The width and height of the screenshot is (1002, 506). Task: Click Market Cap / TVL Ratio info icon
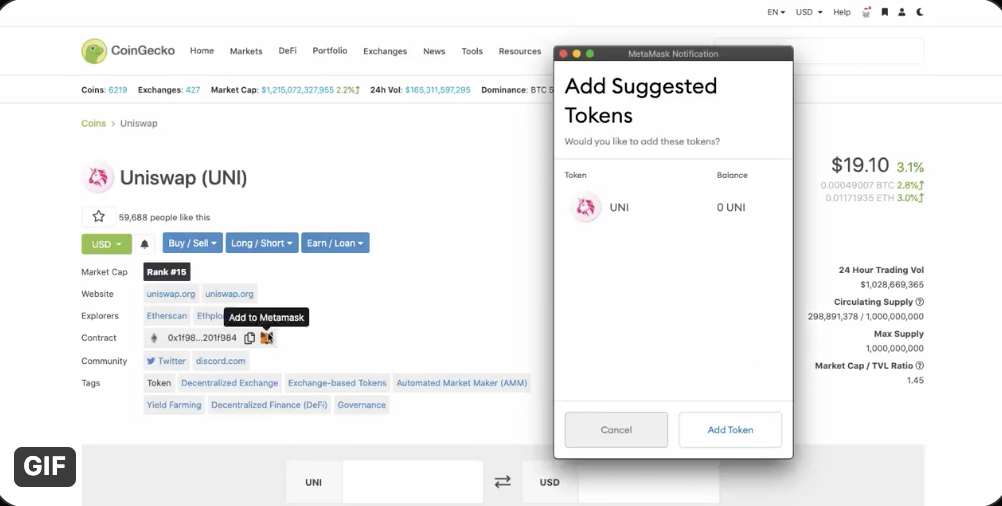(920, 365)
